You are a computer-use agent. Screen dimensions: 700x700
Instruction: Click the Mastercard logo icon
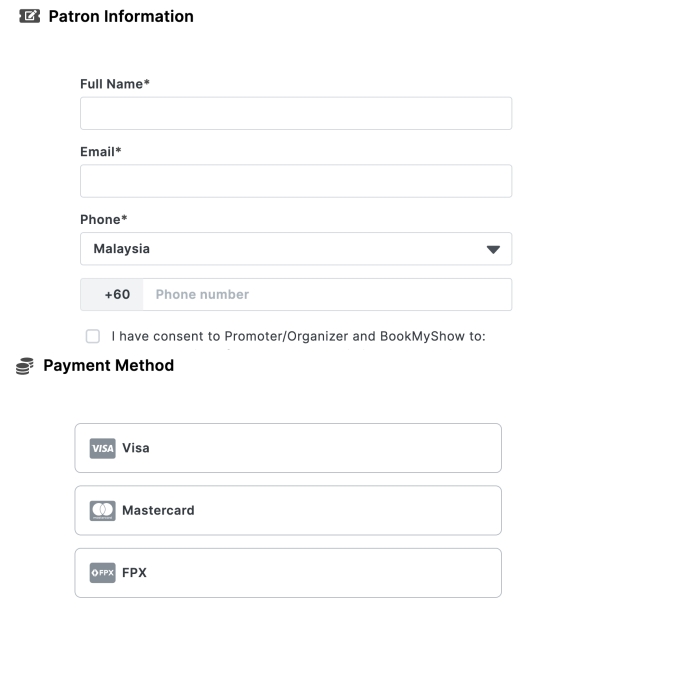tap(102, 511)
